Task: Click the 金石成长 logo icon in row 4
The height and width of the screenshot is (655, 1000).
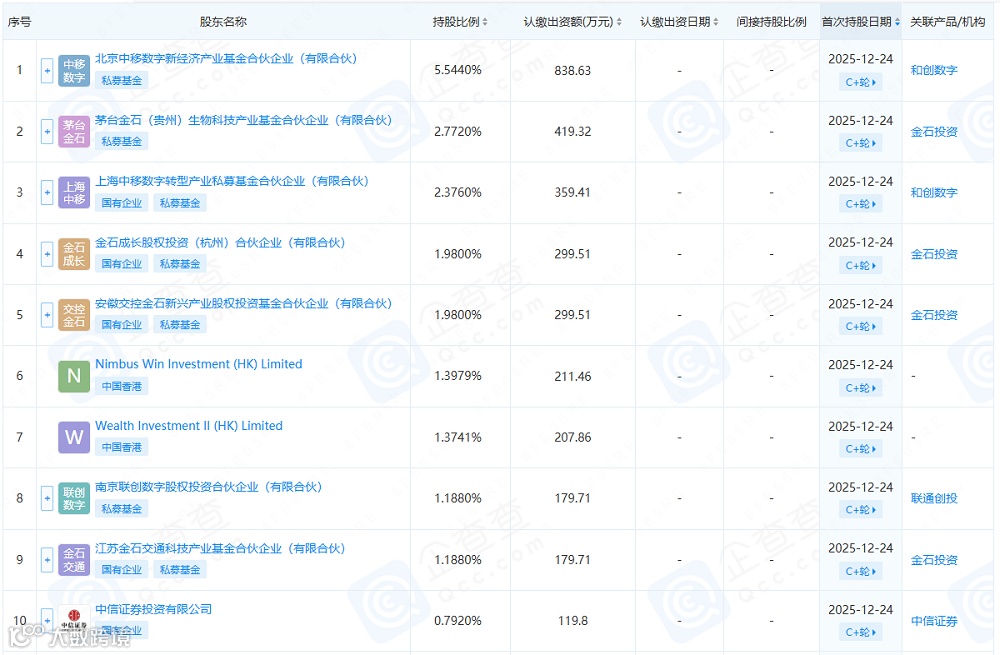Action: [x=74, y=254]
